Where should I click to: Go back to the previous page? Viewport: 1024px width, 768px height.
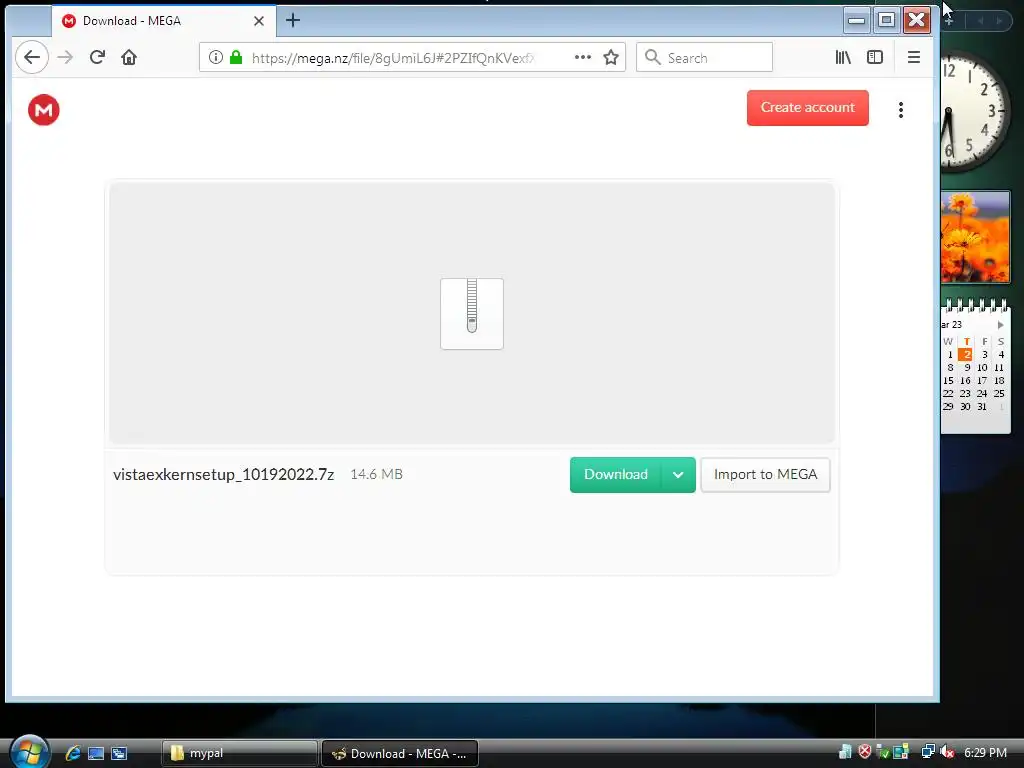pyautogui.click(x=31, y=57)
